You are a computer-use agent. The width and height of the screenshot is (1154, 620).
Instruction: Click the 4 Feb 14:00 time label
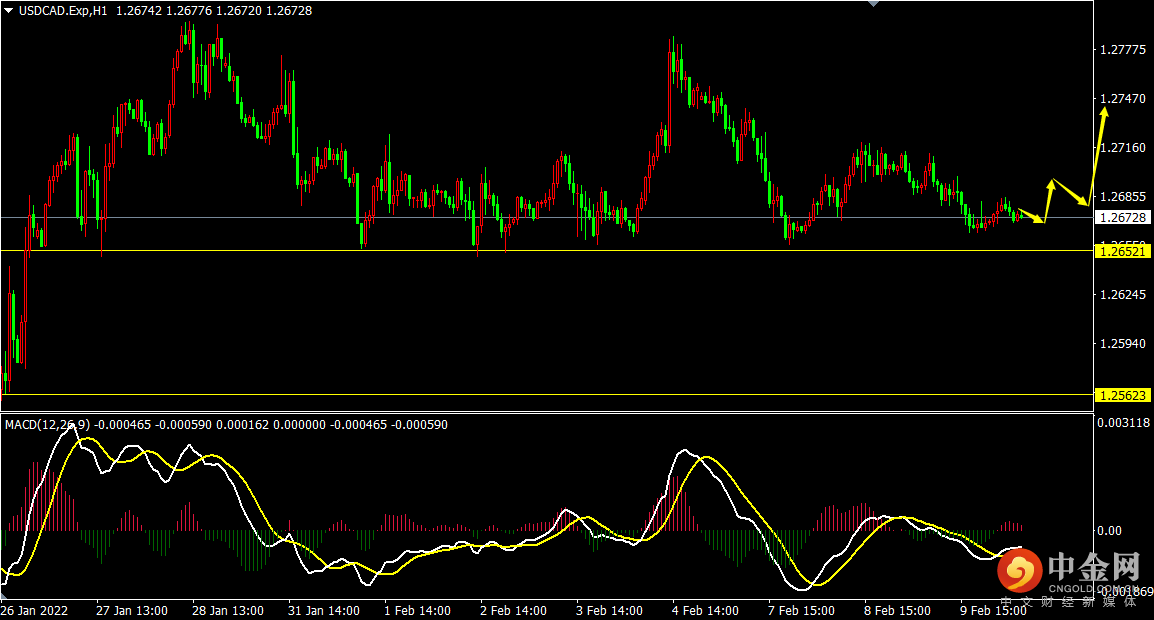pyautogui.click(x=705, y=610)
